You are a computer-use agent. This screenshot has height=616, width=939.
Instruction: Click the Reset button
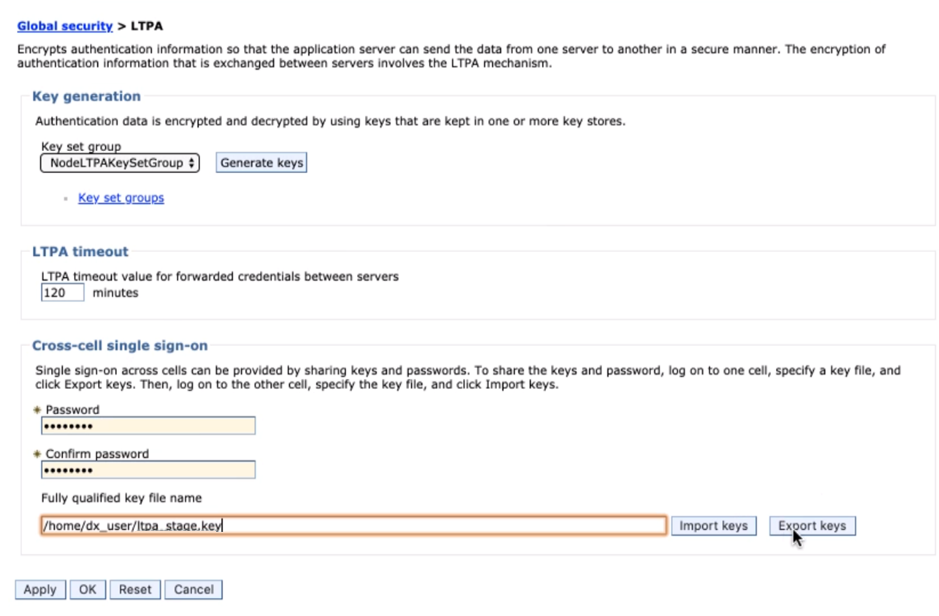click(x=135, y=589)
